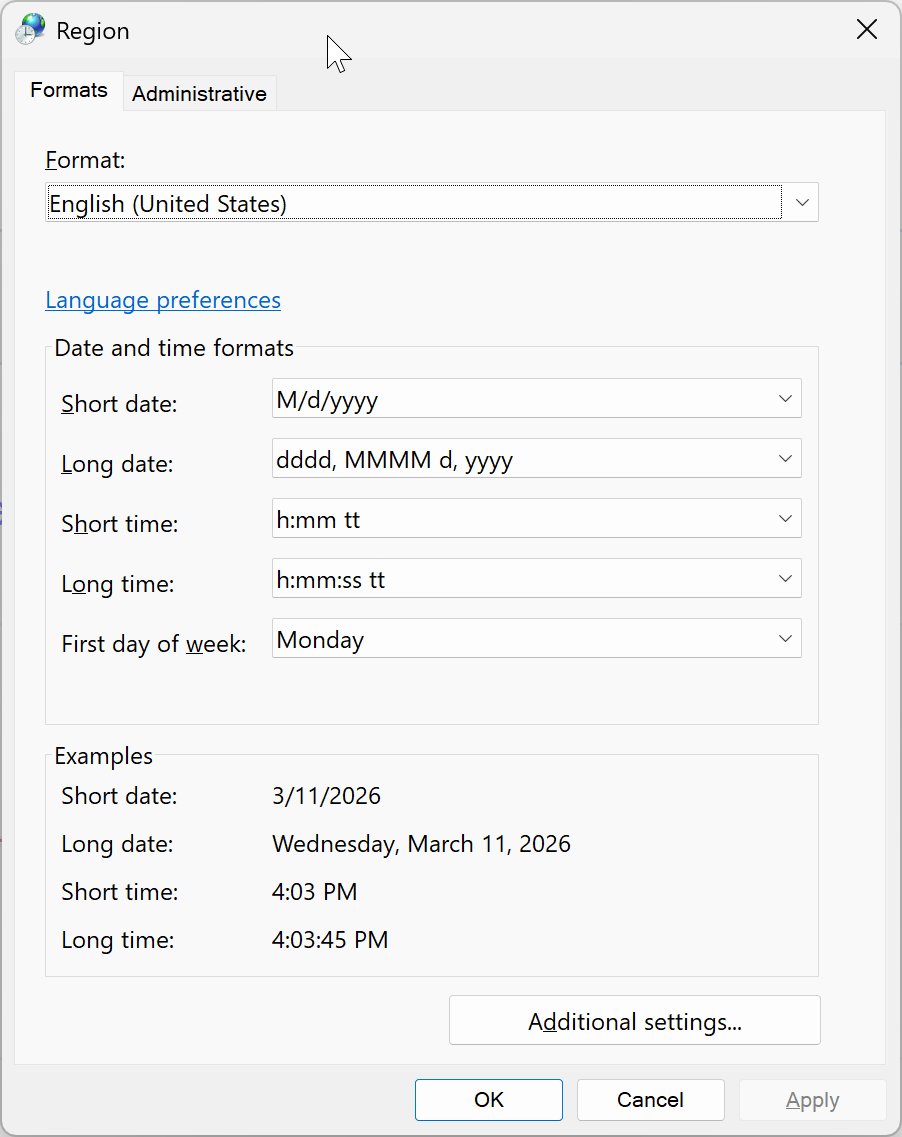Click the example 'Wednesday, March 11, 2026' text

click(421, 844)
